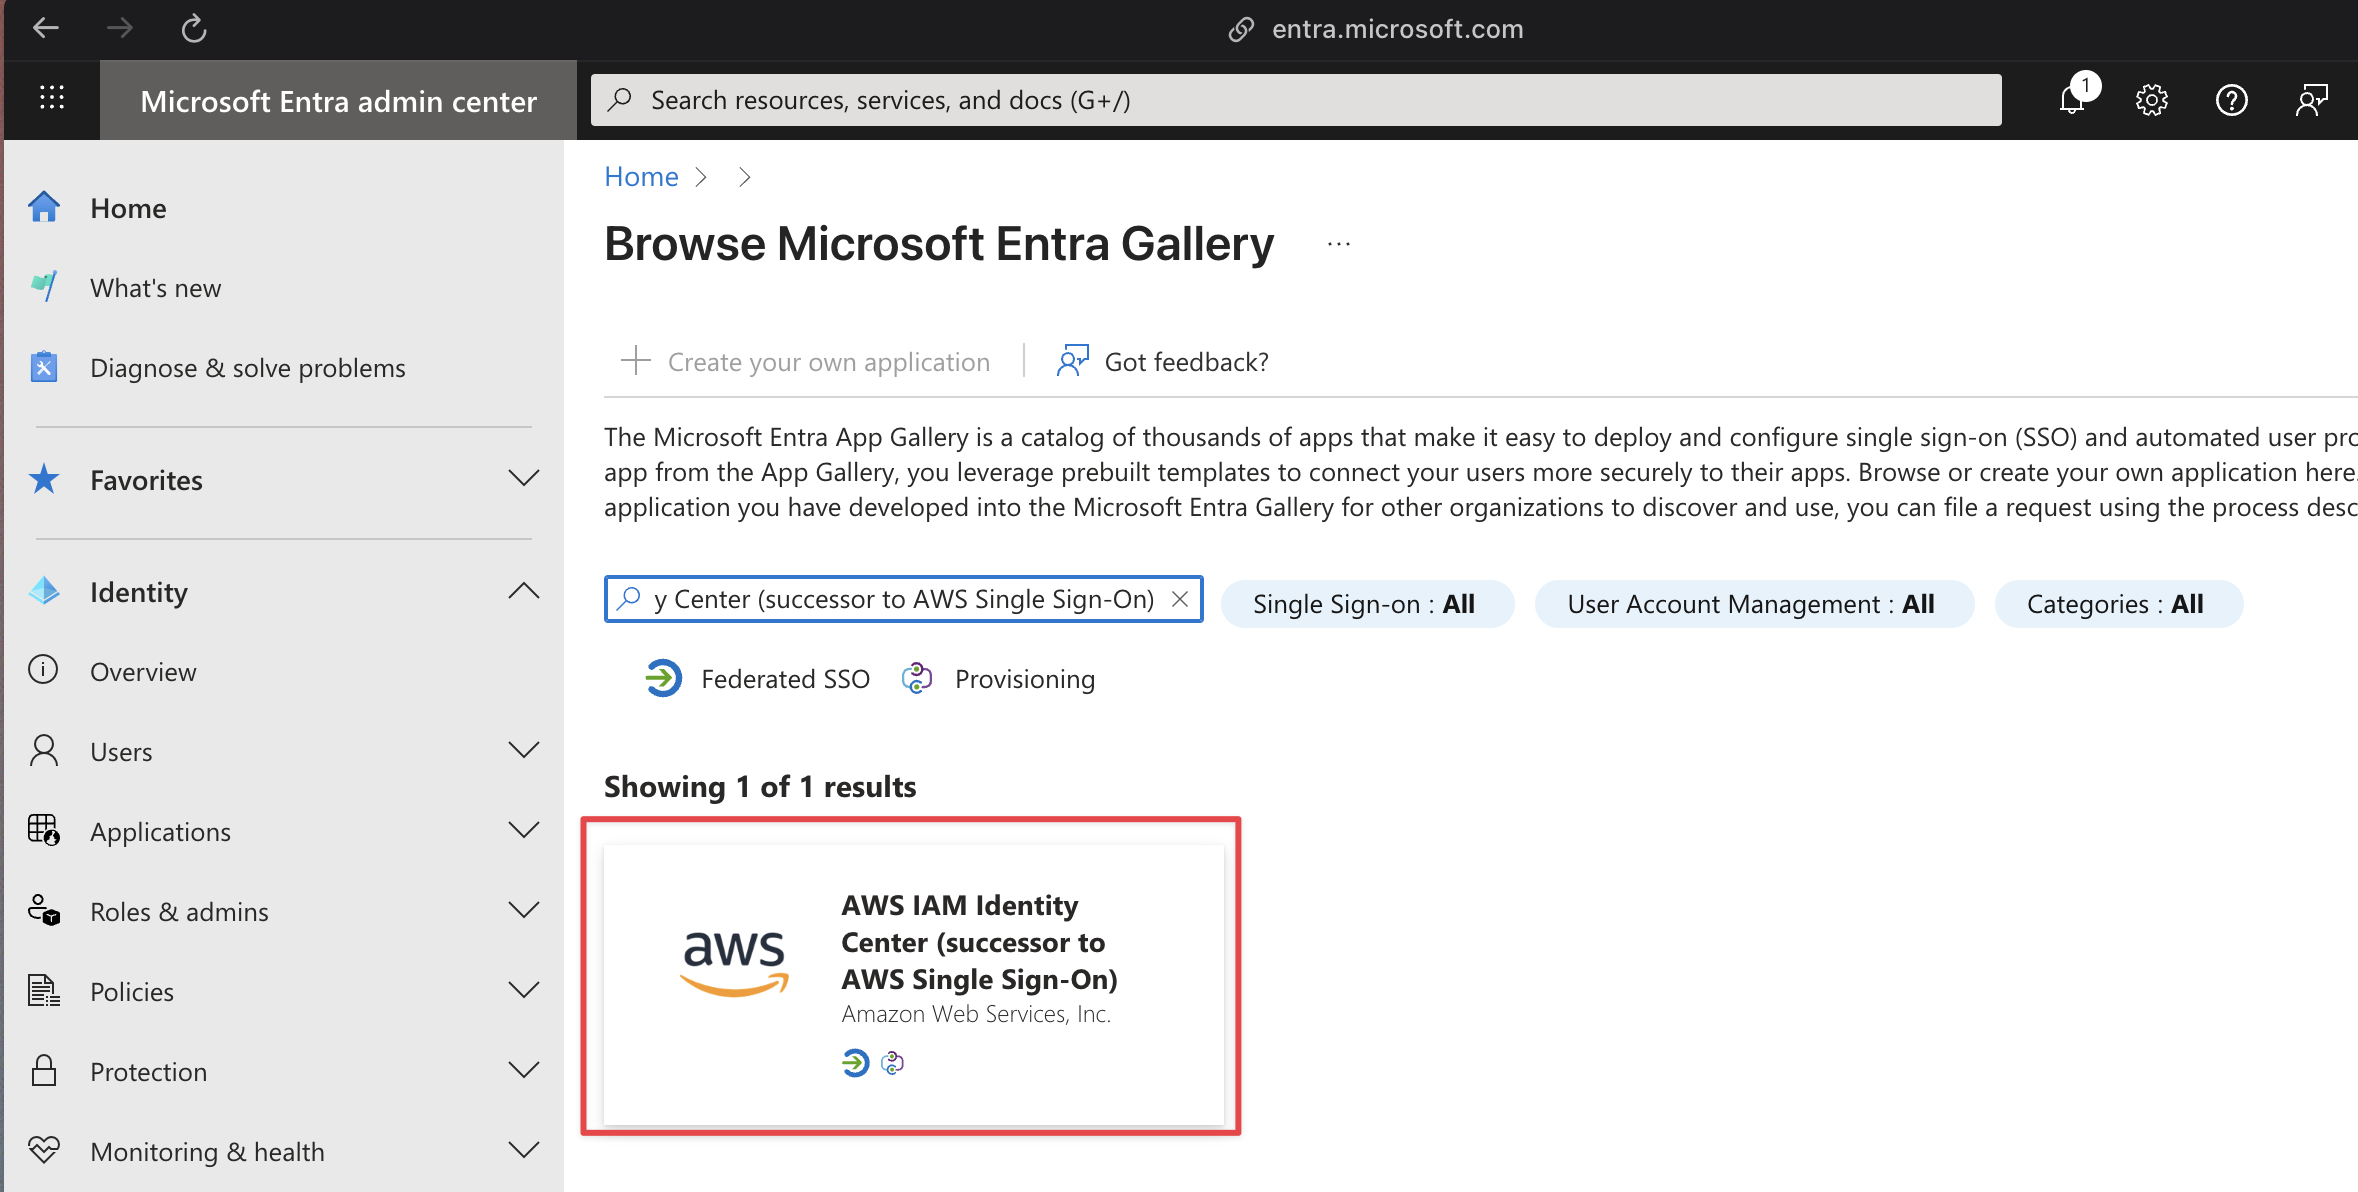The height and width of the screenshot is (1192, 2358).
Task: Expand the Policies menu chevron
Action: click(524, 990)
